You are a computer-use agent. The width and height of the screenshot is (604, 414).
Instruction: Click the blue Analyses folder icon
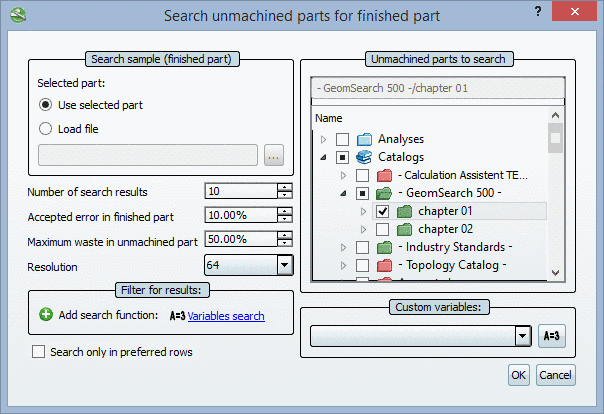point(364,139)
